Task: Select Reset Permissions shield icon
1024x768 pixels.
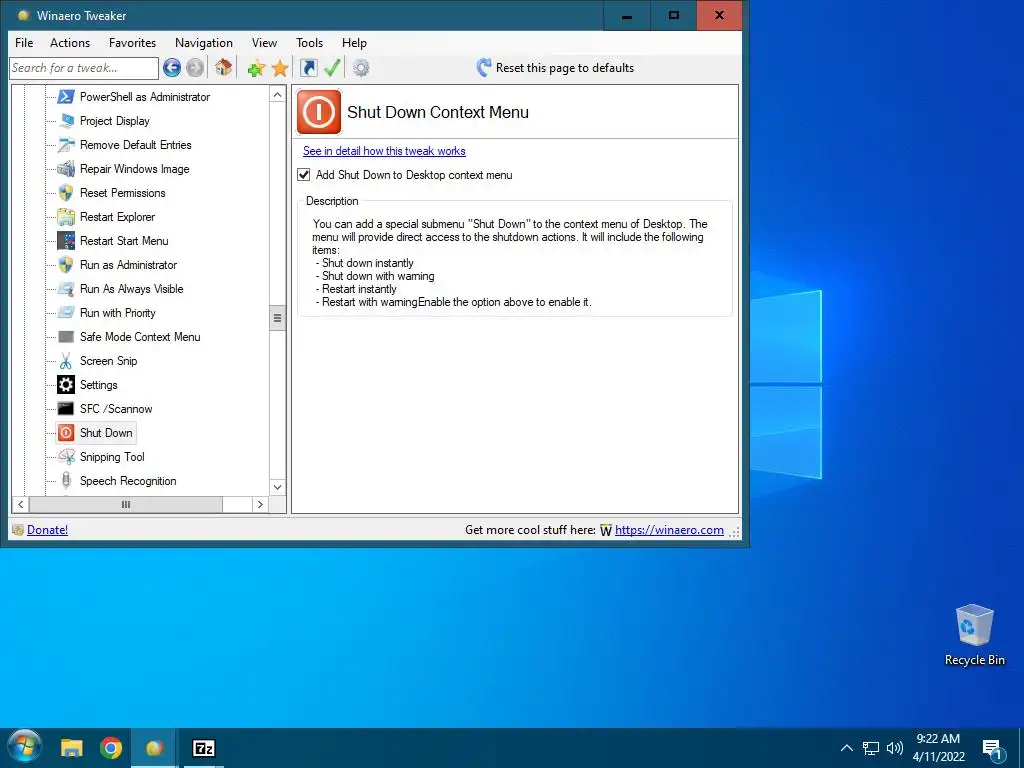Action: click(66, 193)
